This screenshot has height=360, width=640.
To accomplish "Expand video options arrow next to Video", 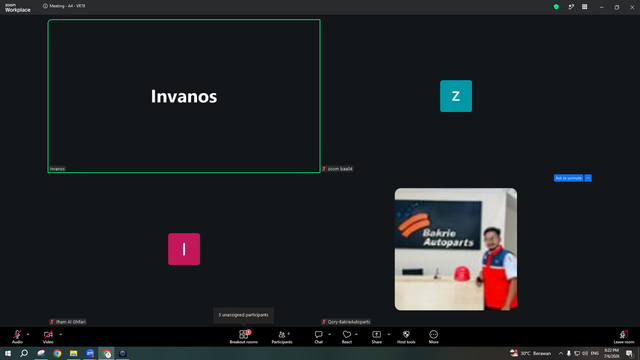I will 60,334.
